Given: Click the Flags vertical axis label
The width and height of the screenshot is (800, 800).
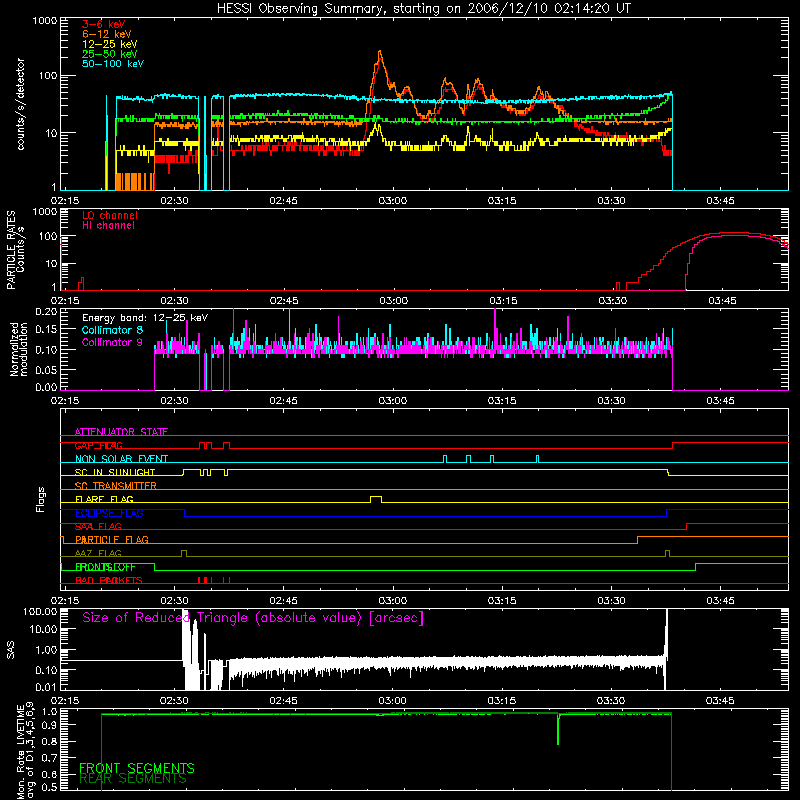Looking at the screenshot, I should point(41,499).
